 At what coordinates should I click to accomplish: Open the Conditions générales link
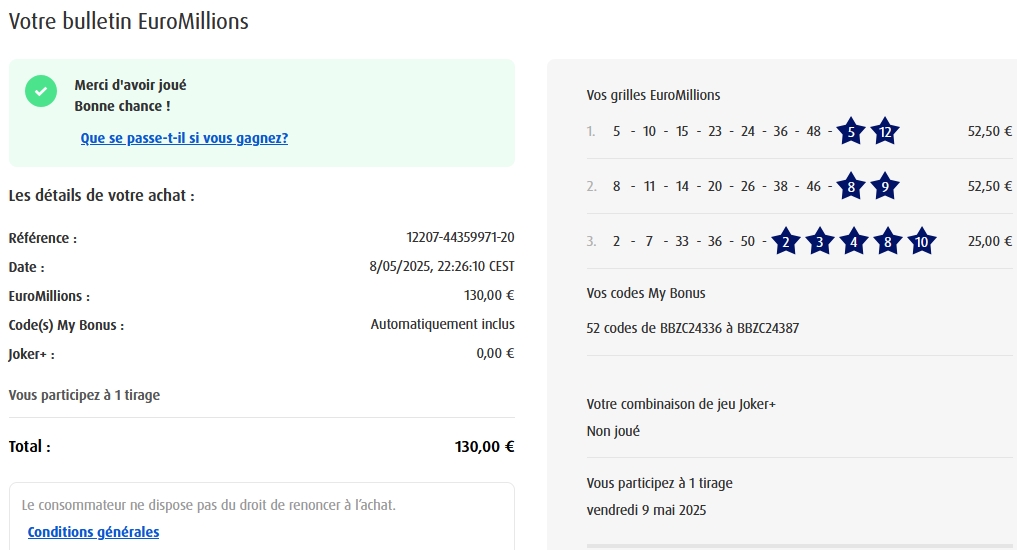pos(93,532)
